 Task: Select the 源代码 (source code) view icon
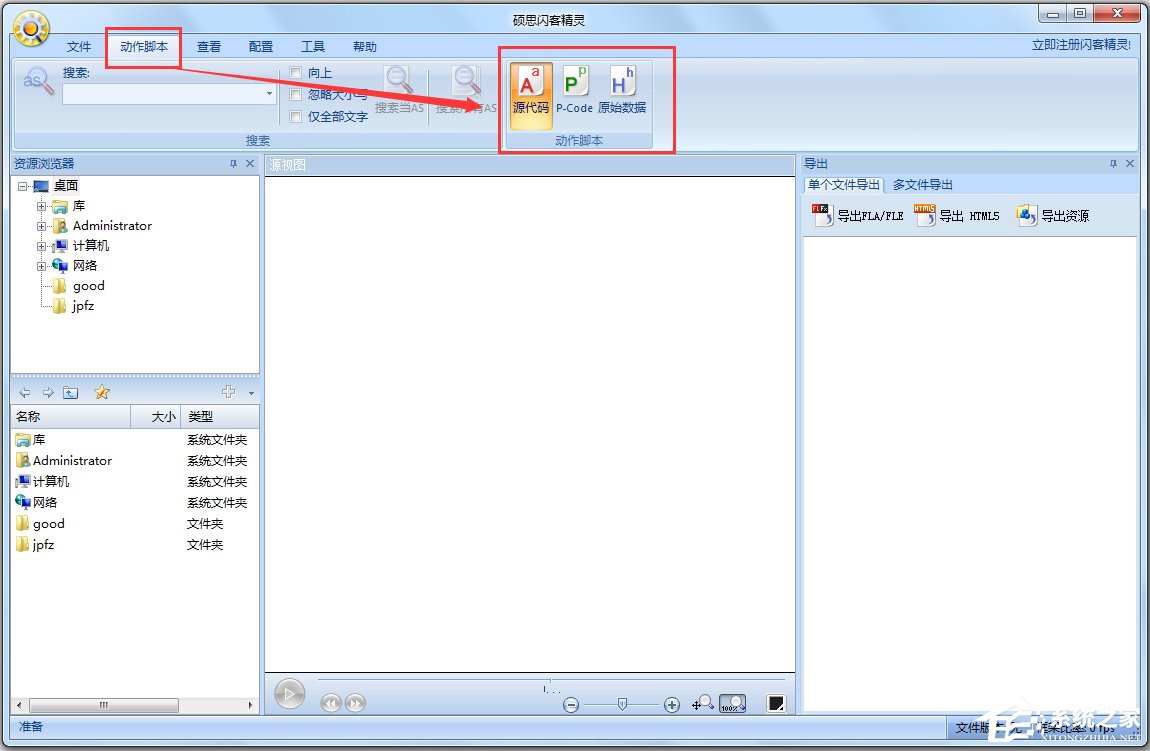(x=530, y=89)
